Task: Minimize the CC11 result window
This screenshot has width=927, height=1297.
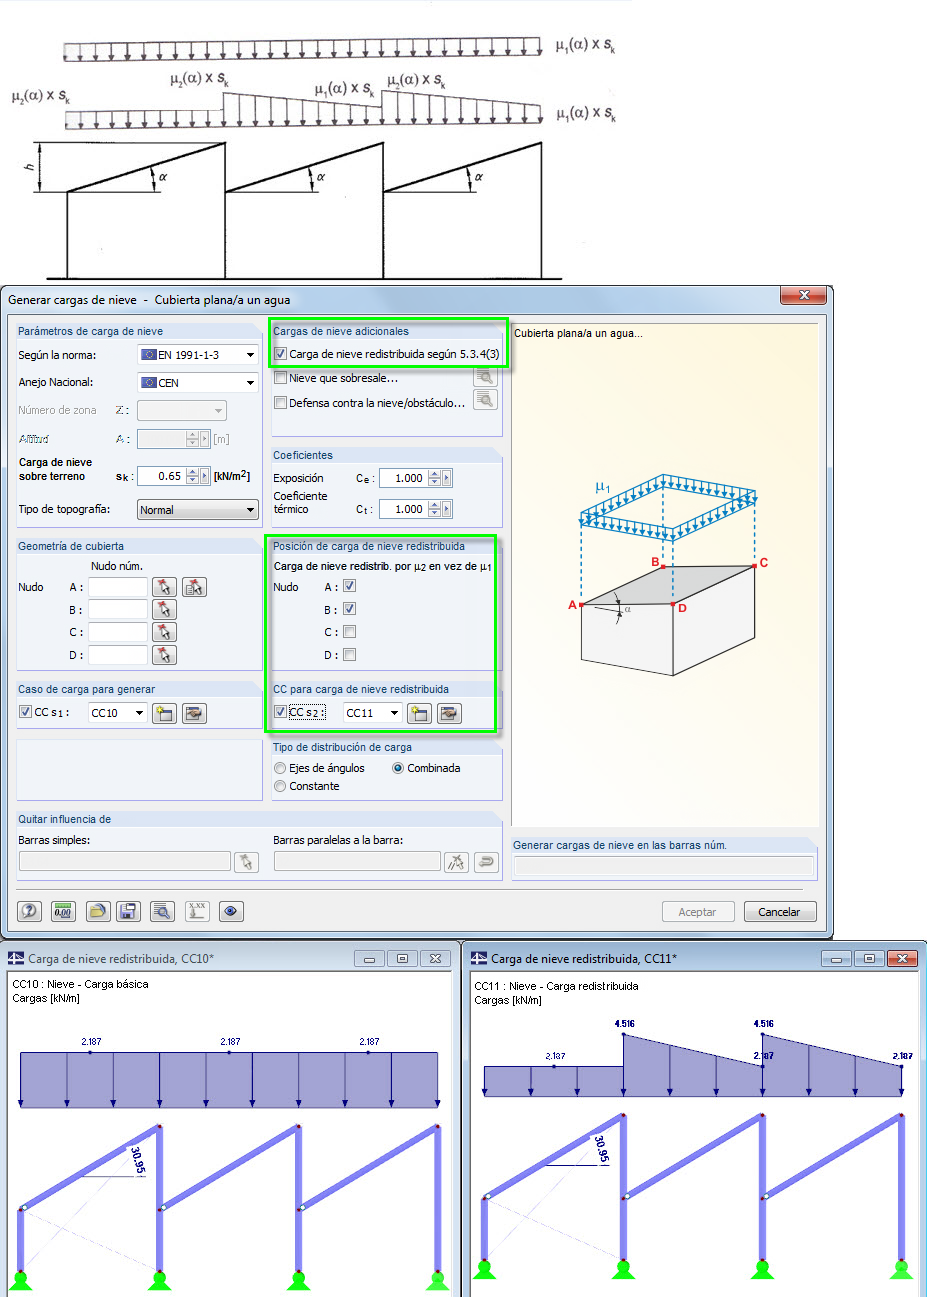Action: [836, 959]
